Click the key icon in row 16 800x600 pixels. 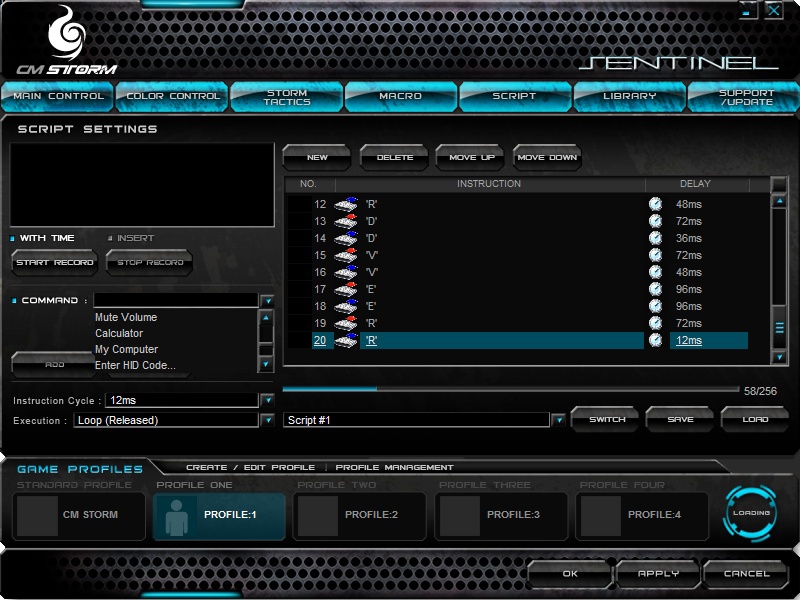346,272
